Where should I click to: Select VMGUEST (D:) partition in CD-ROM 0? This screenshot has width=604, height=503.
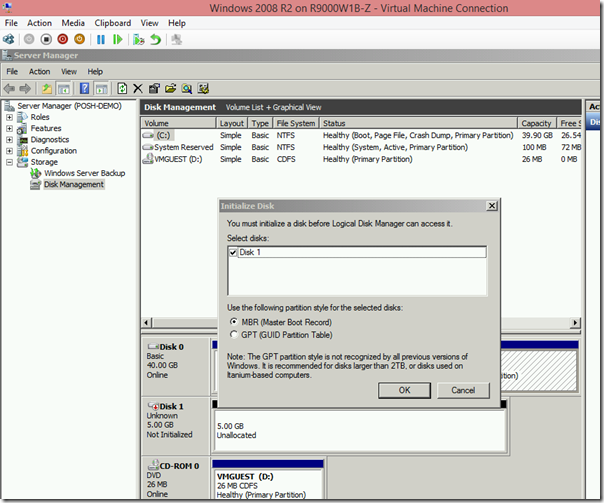coord(268,484)
